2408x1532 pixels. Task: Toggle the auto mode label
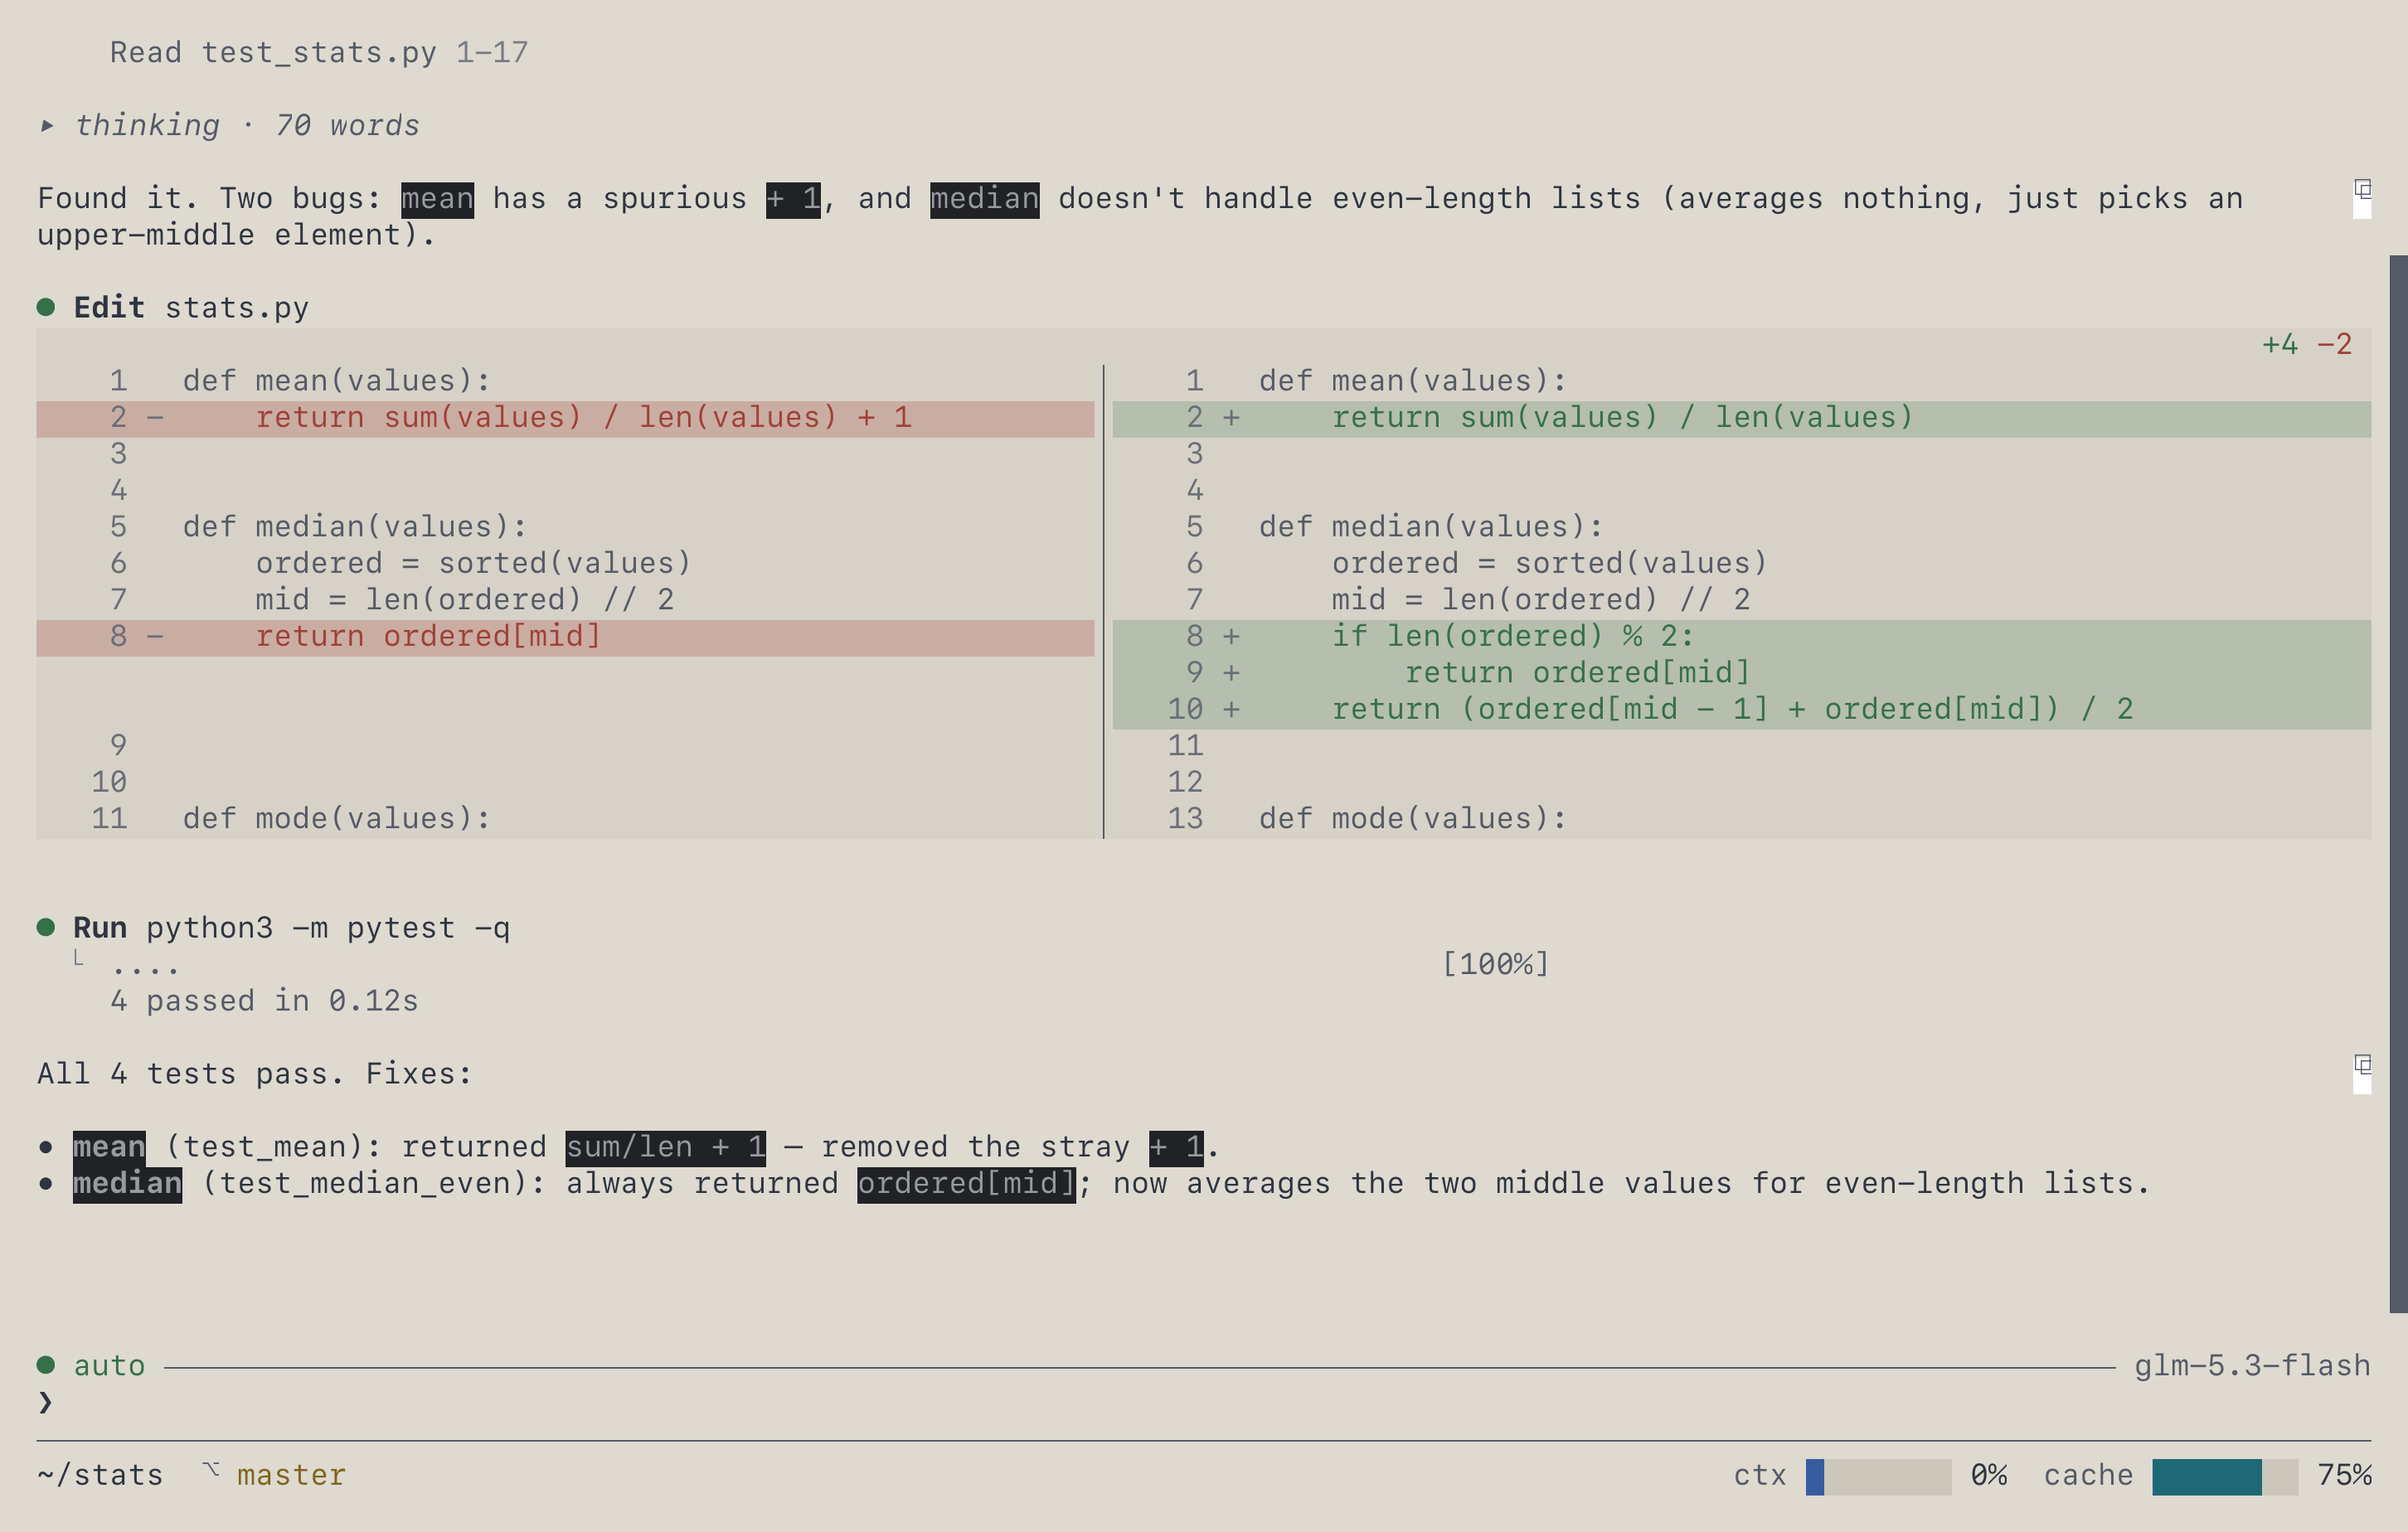pyautogui.click(x=109, y=1365)
